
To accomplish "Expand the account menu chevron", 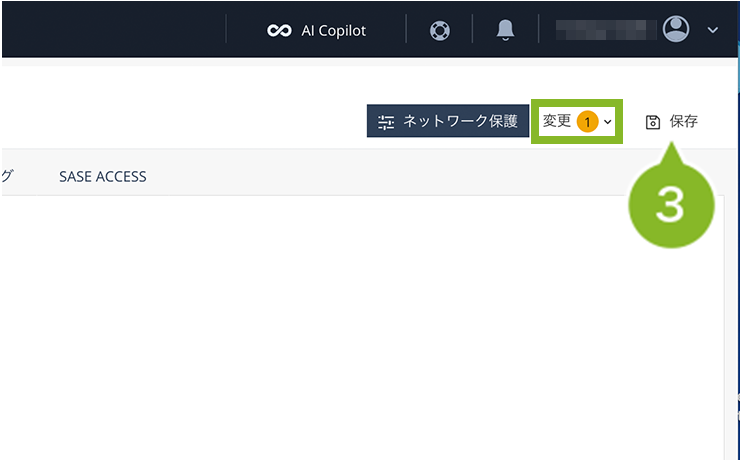I will [x=713, y=30].
